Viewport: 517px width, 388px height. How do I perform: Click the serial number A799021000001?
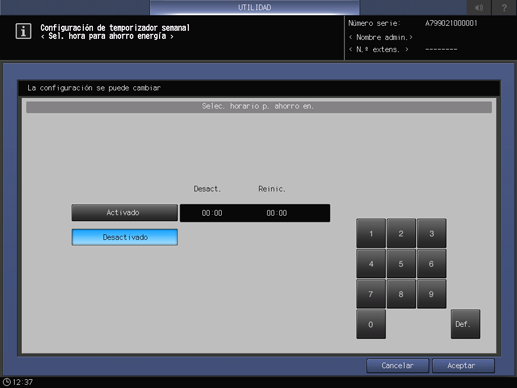451,23
